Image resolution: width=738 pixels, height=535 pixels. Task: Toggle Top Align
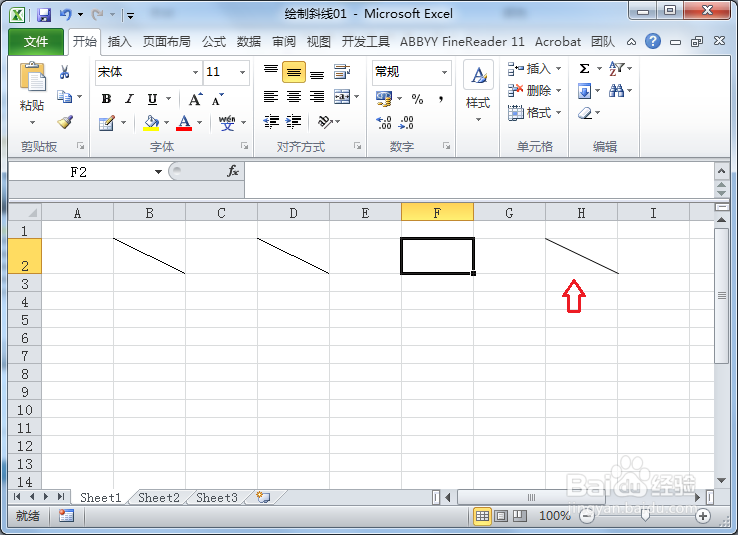coord(271,72)
